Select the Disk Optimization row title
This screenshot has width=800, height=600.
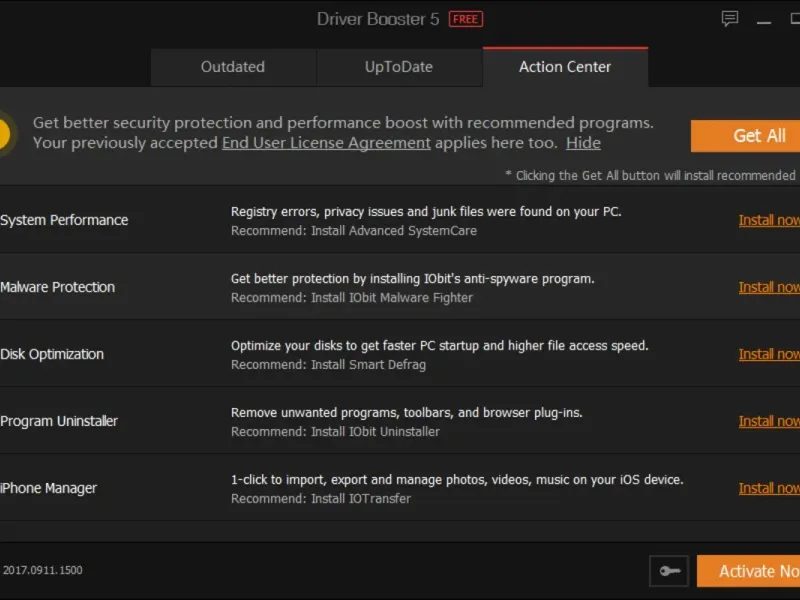(52, 354)
